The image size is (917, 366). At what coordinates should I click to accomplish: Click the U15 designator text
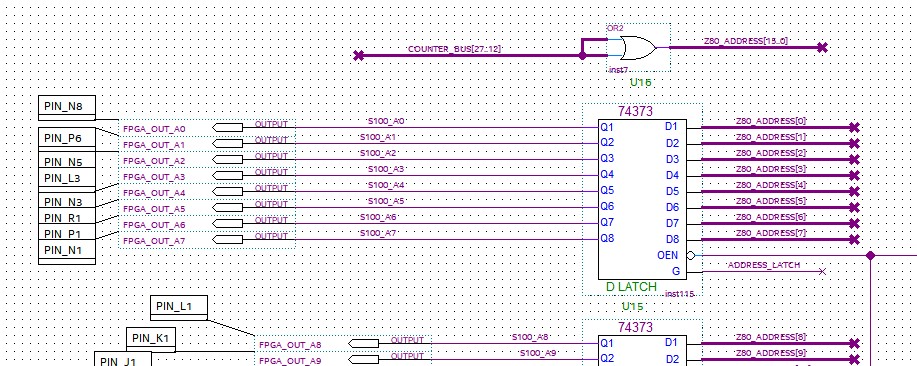pyautogui.click(x=632, y=306)
